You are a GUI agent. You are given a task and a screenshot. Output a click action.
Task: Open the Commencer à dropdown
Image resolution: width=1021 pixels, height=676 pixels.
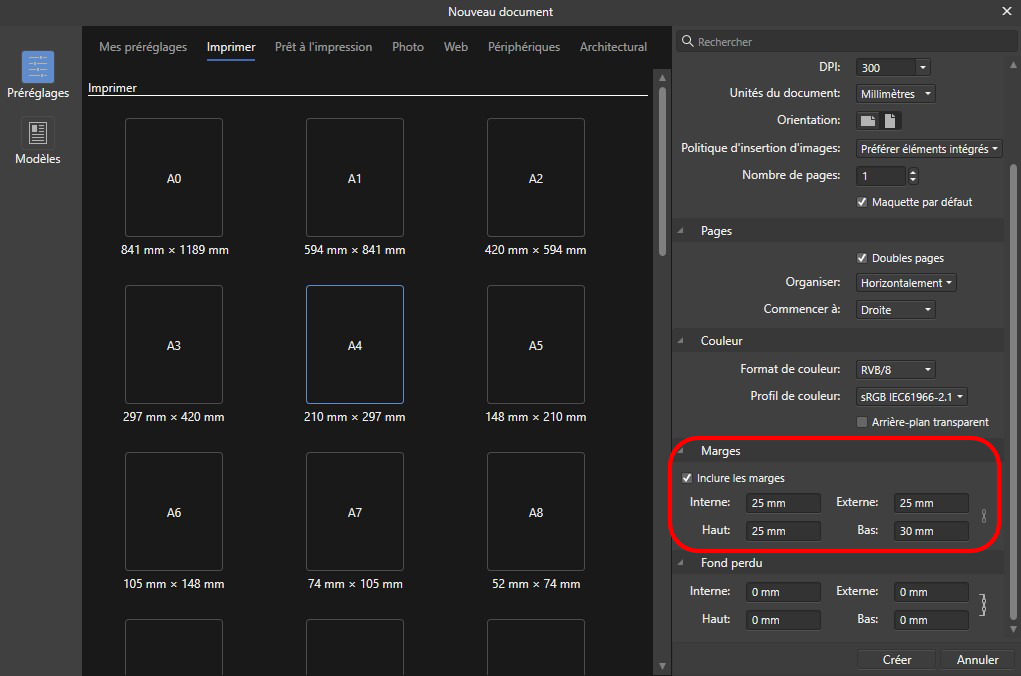tap(895, 310)
